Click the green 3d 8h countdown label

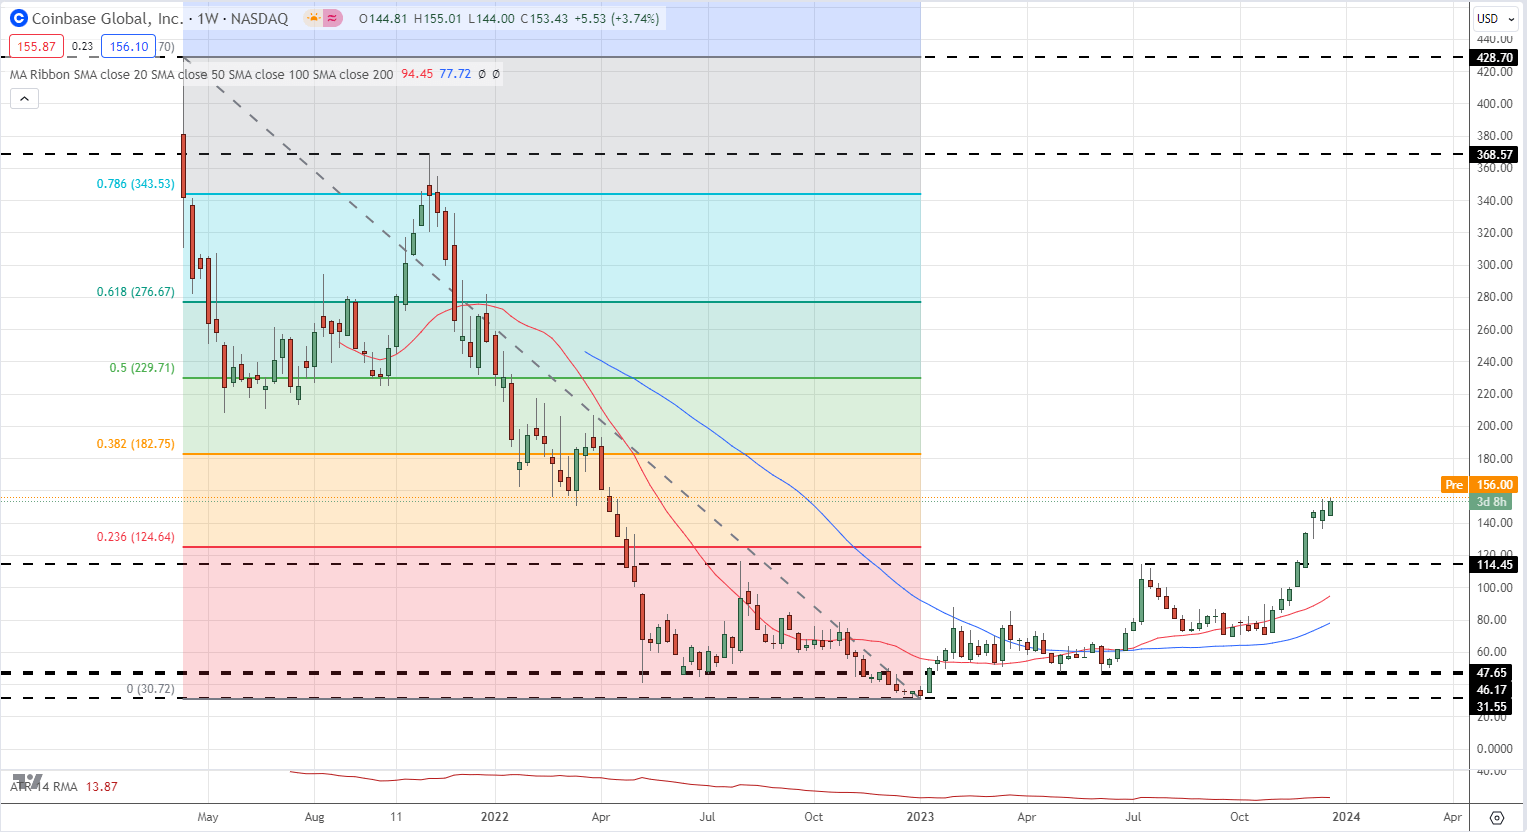tap(1491, 502)
